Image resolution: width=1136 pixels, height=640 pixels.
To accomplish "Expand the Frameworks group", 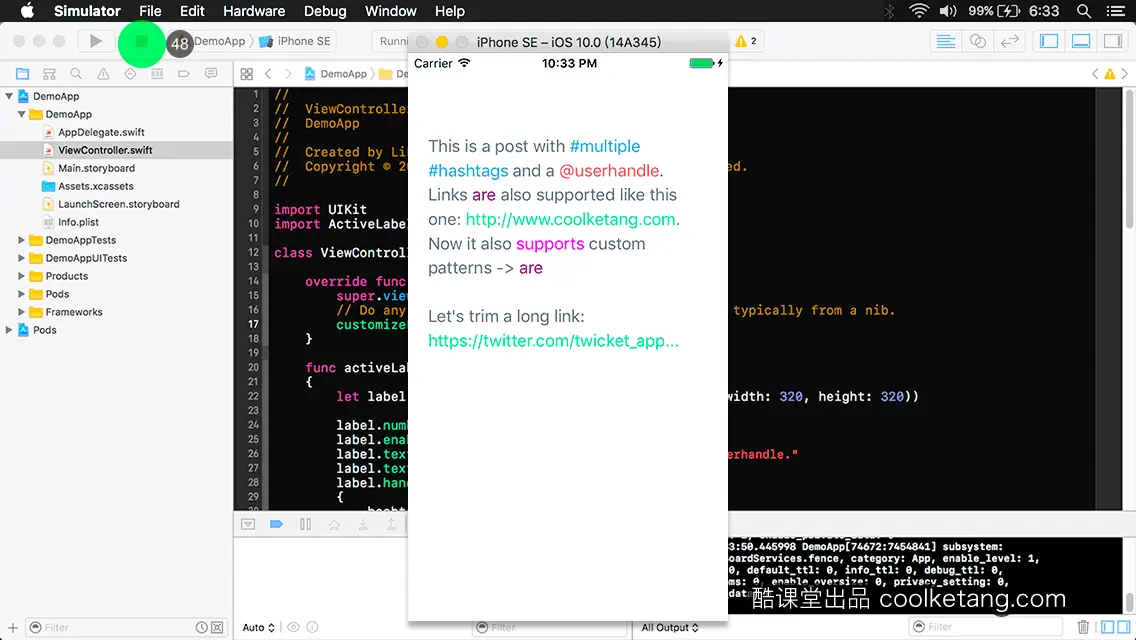I will (x=22, y=312).
